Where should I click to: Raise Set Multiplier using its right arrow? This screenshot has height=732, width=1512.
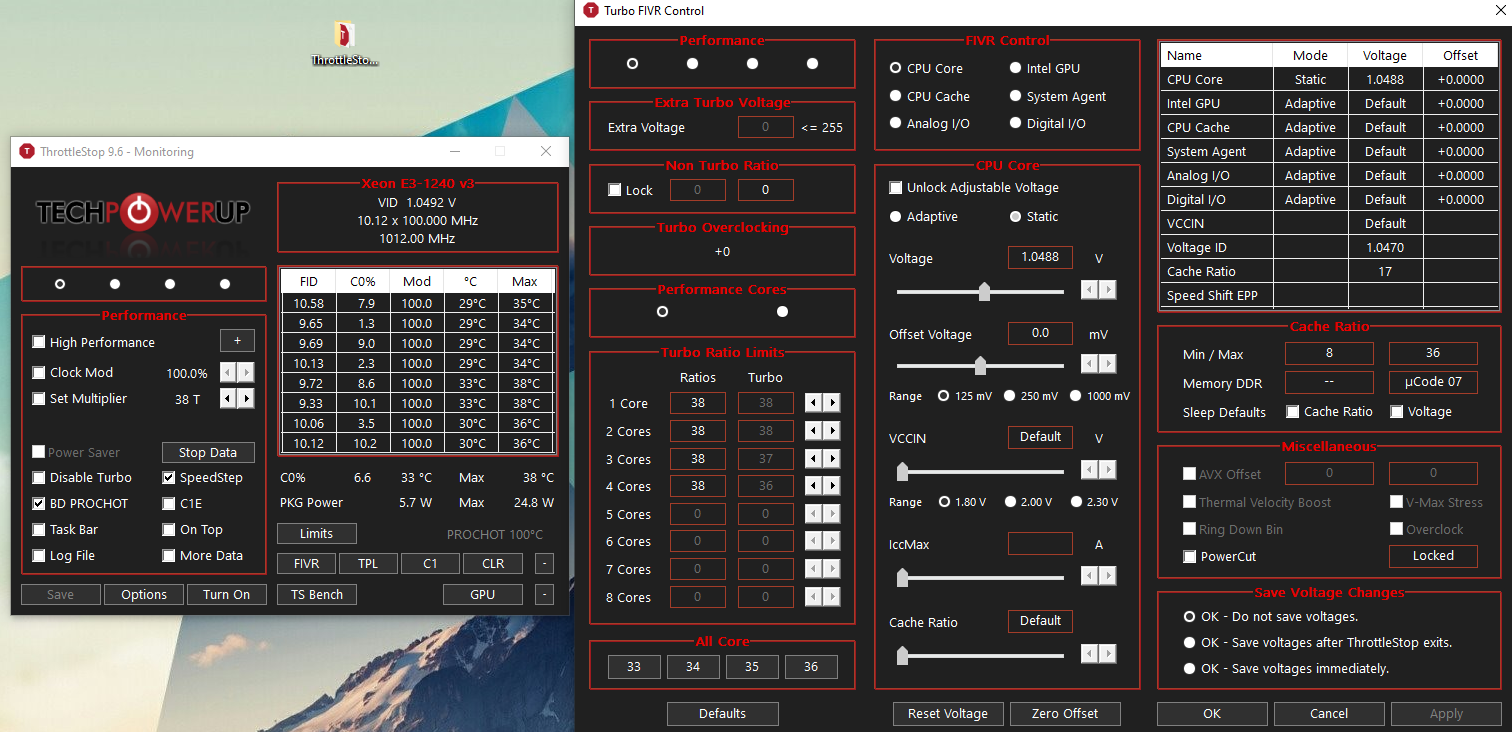tap(245, 399)
